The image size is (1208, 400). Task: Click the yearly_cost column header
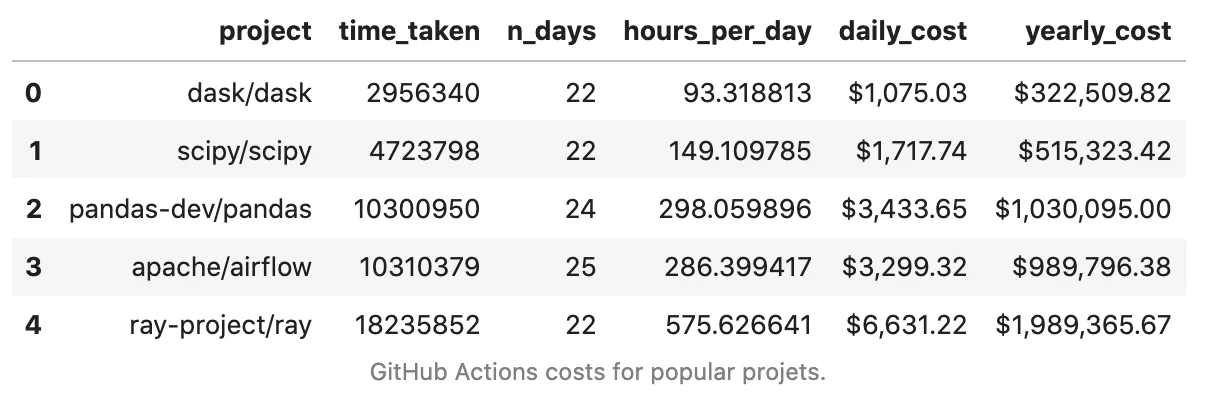(1097, 32)
